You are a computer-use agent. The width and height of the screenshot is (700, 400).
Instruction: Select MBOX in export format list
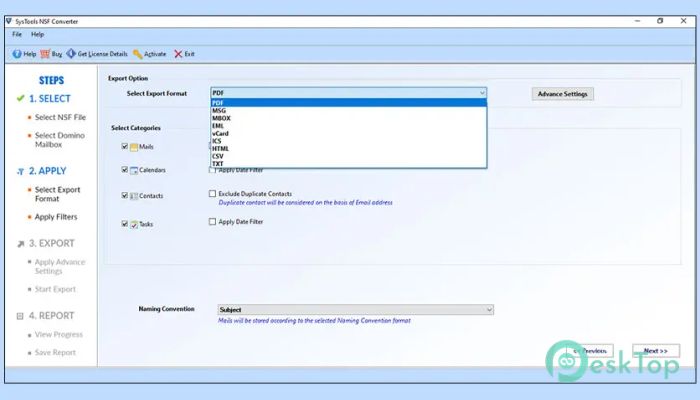[349, 118]
